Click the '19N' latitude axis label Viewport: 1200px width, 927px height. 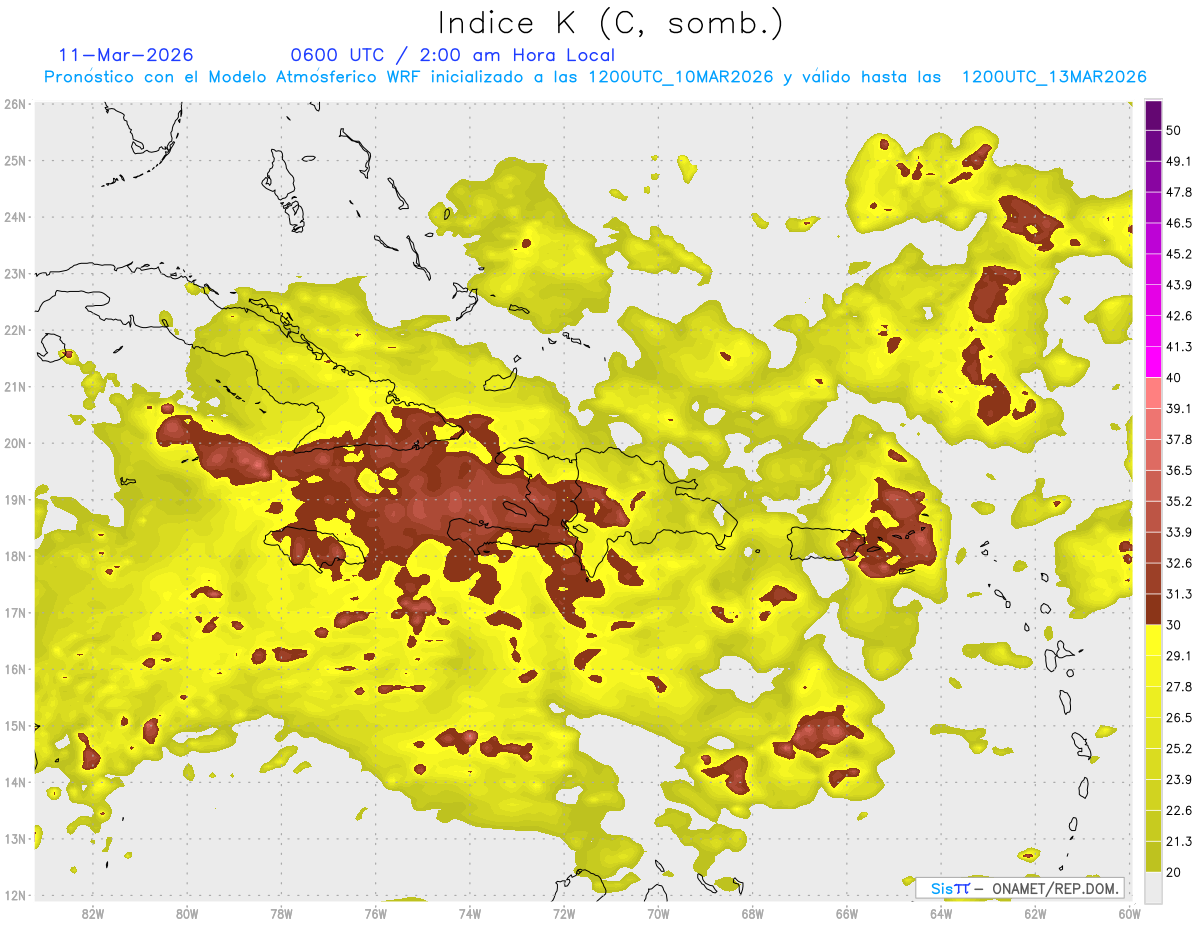(x=15, y=499)
